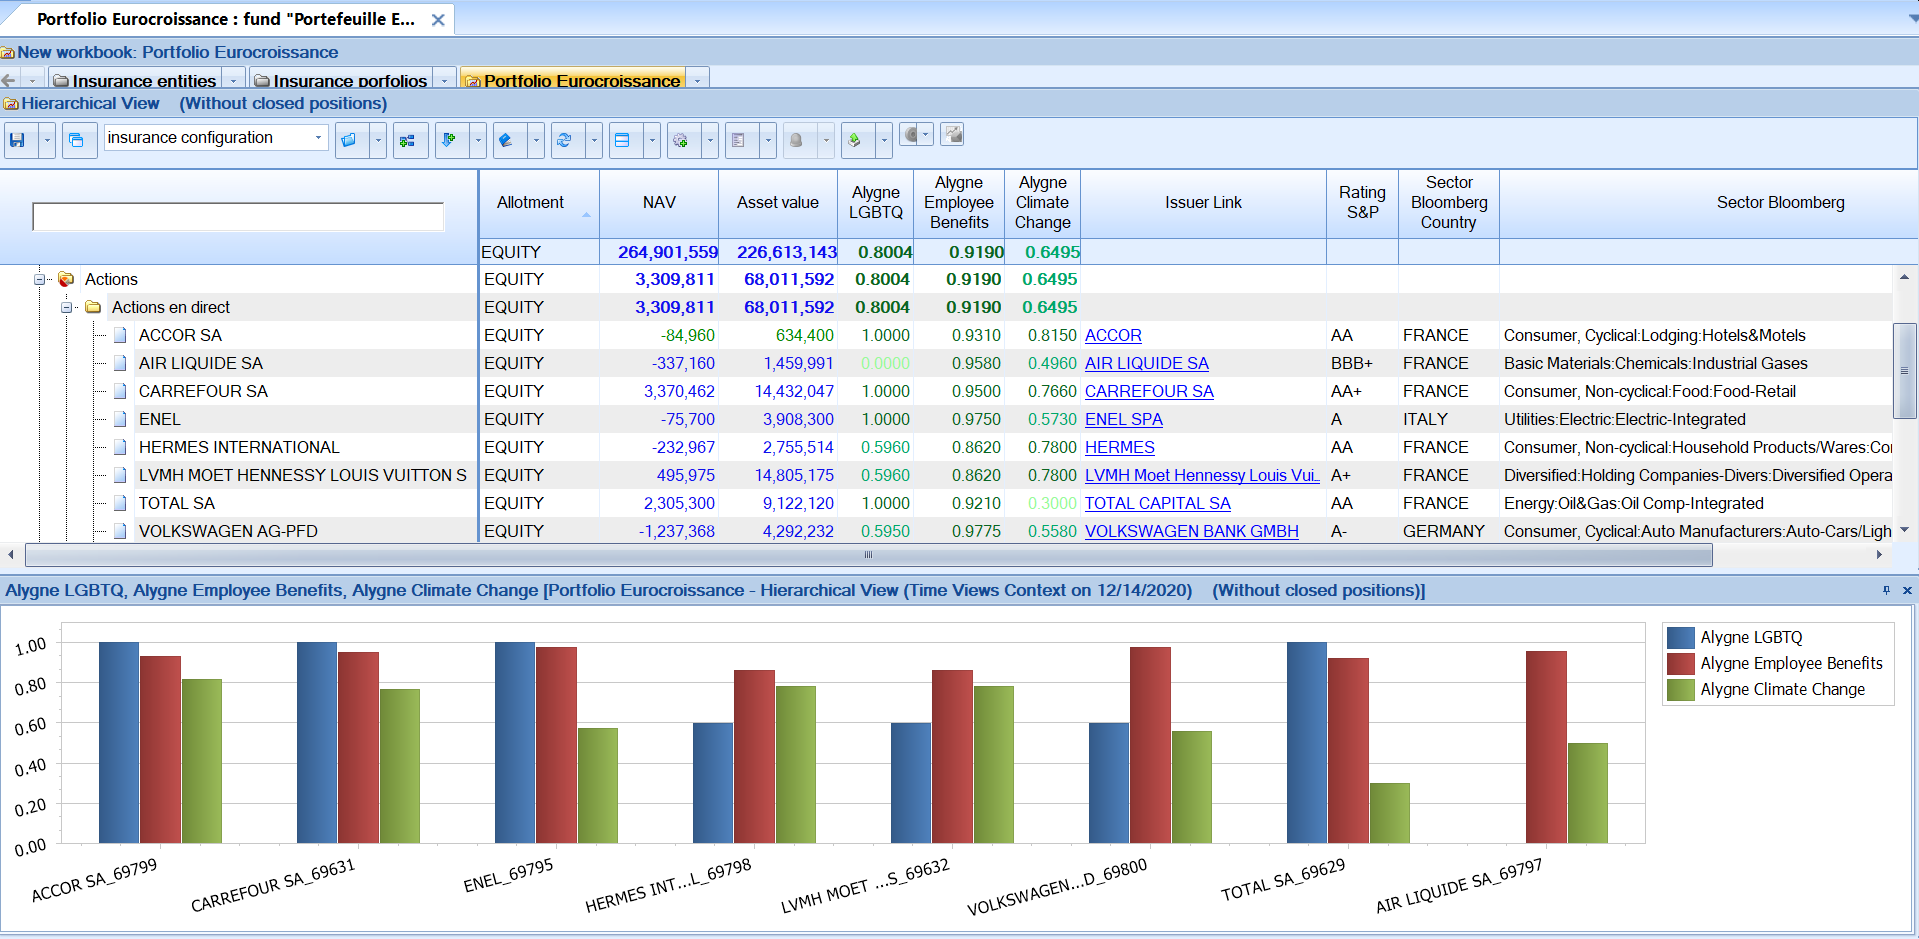Open the CARREFOUR SA issuer link

point(1149,391)
